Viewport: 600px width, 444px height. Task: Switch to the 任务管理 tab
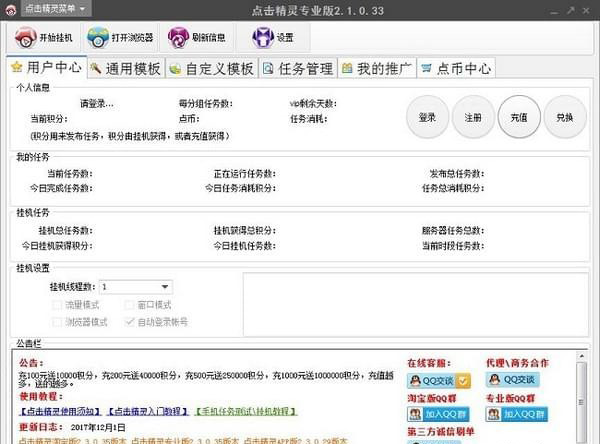[297, 69]
